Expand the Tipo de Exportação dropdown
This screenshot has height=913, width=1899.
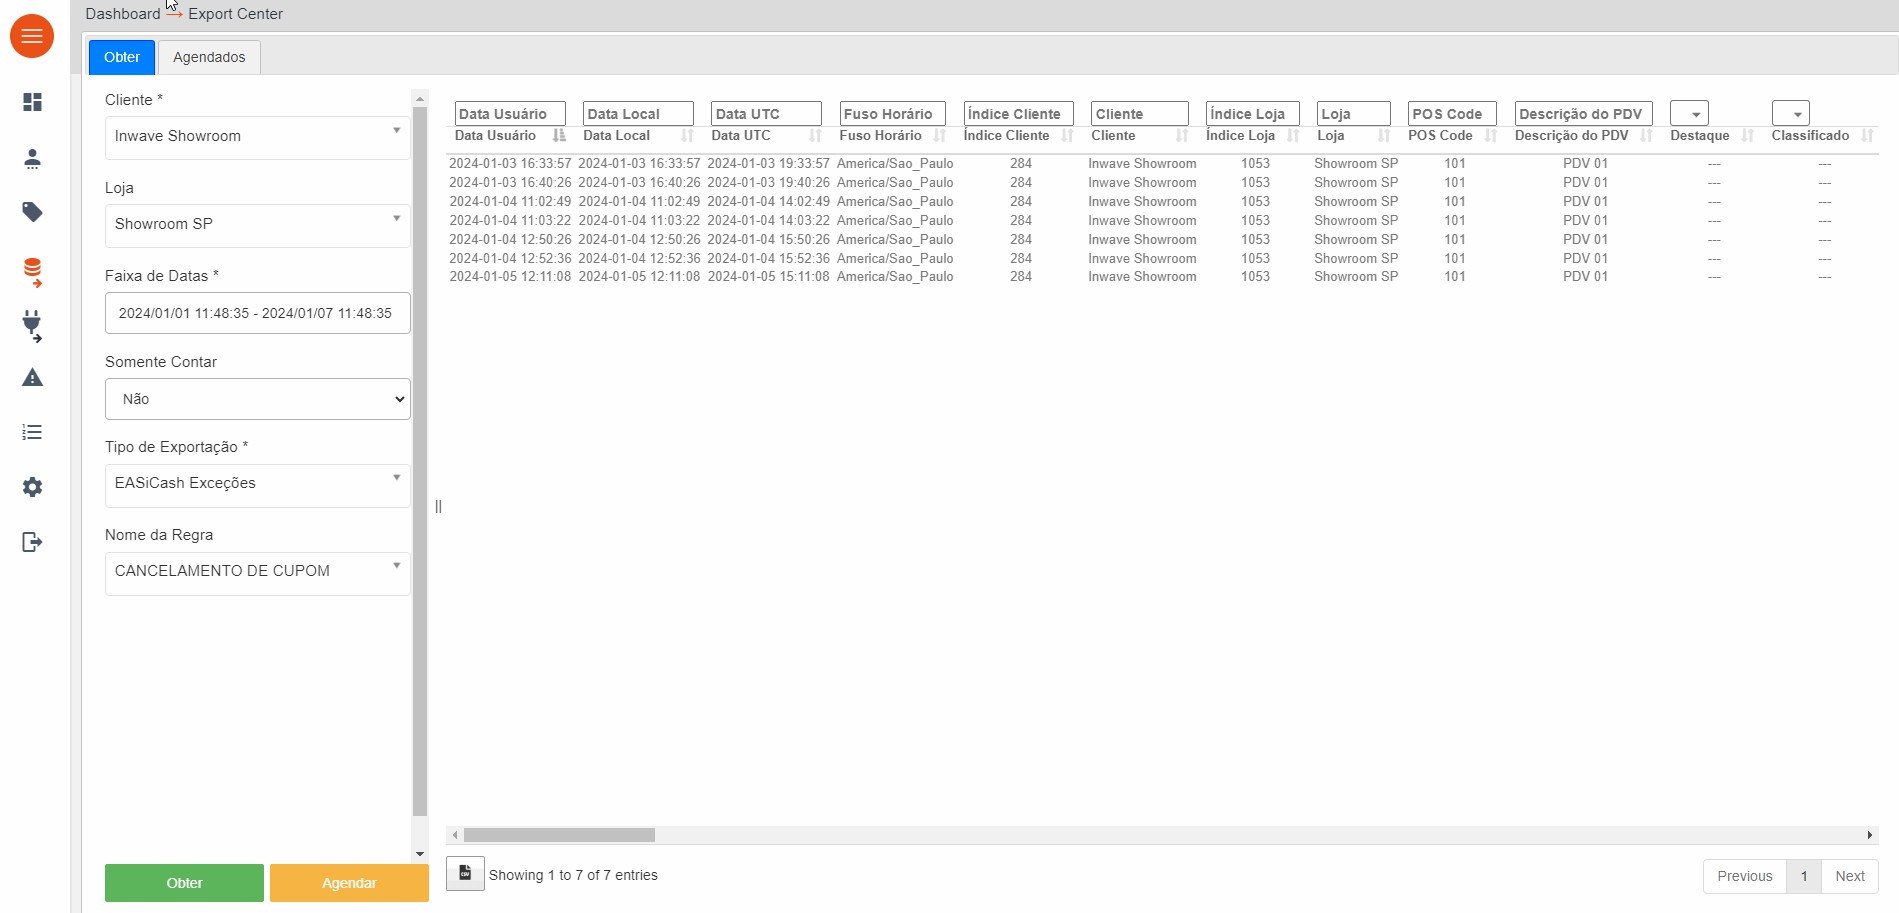(x=257, y=485)
